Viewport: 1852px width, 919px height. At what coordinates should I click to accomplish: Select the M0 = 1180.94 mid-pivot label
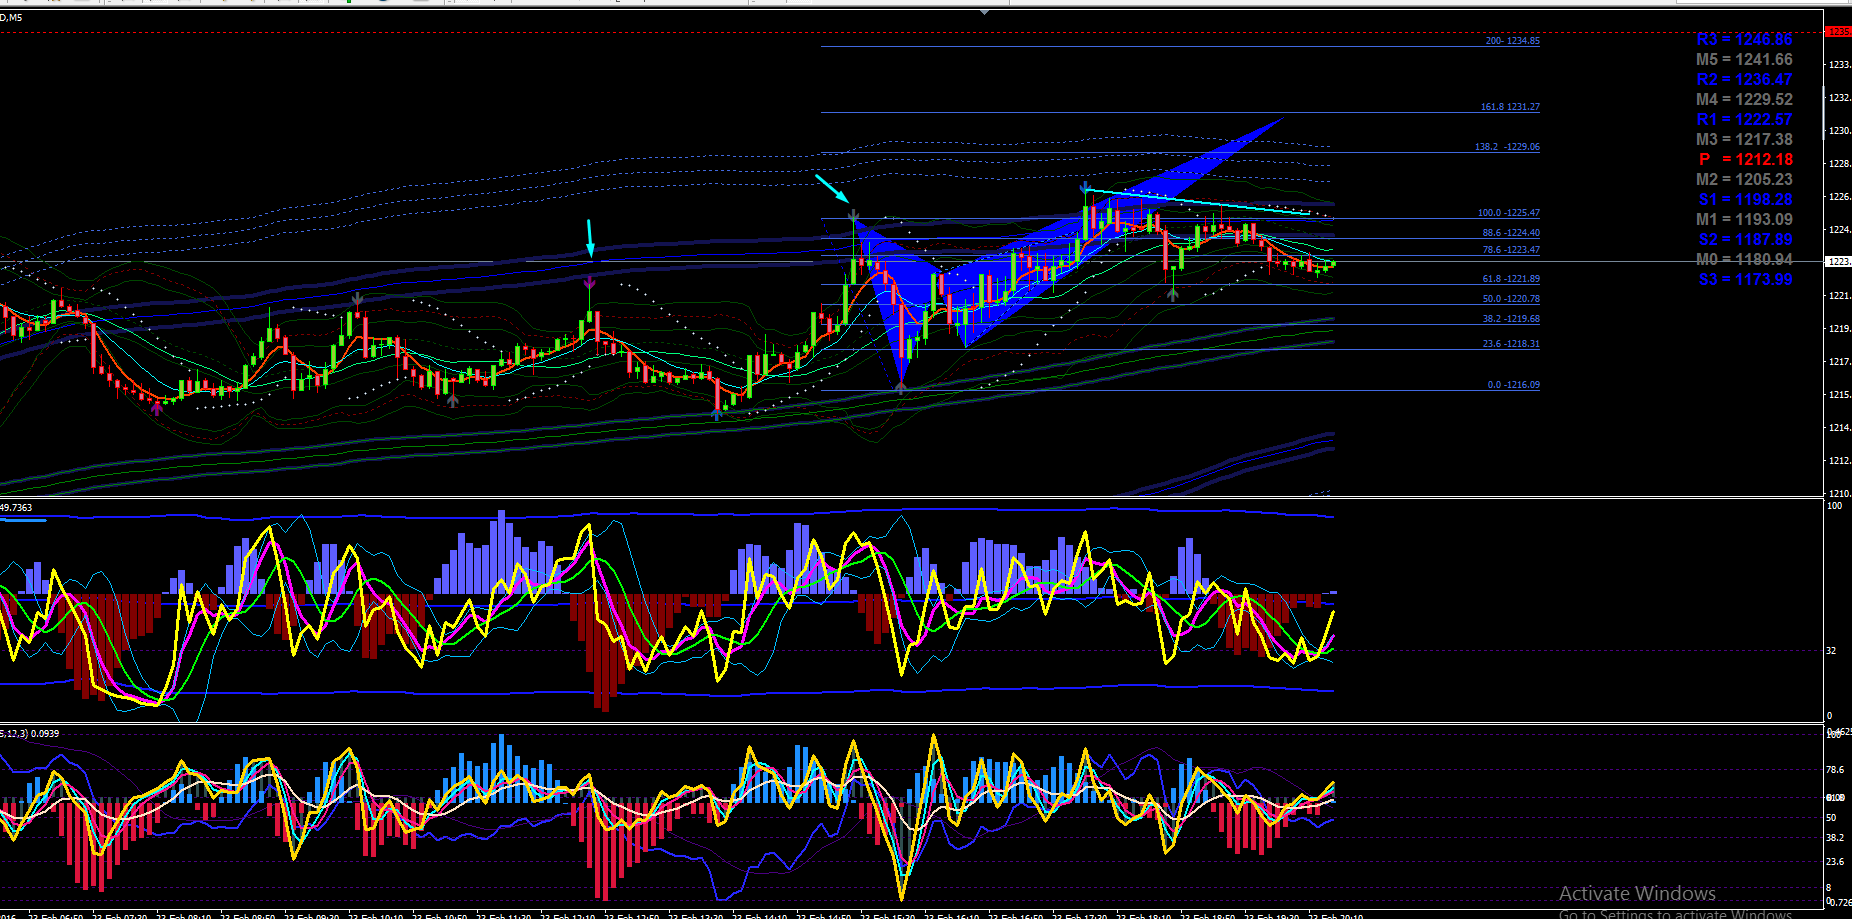(1744, 260)
